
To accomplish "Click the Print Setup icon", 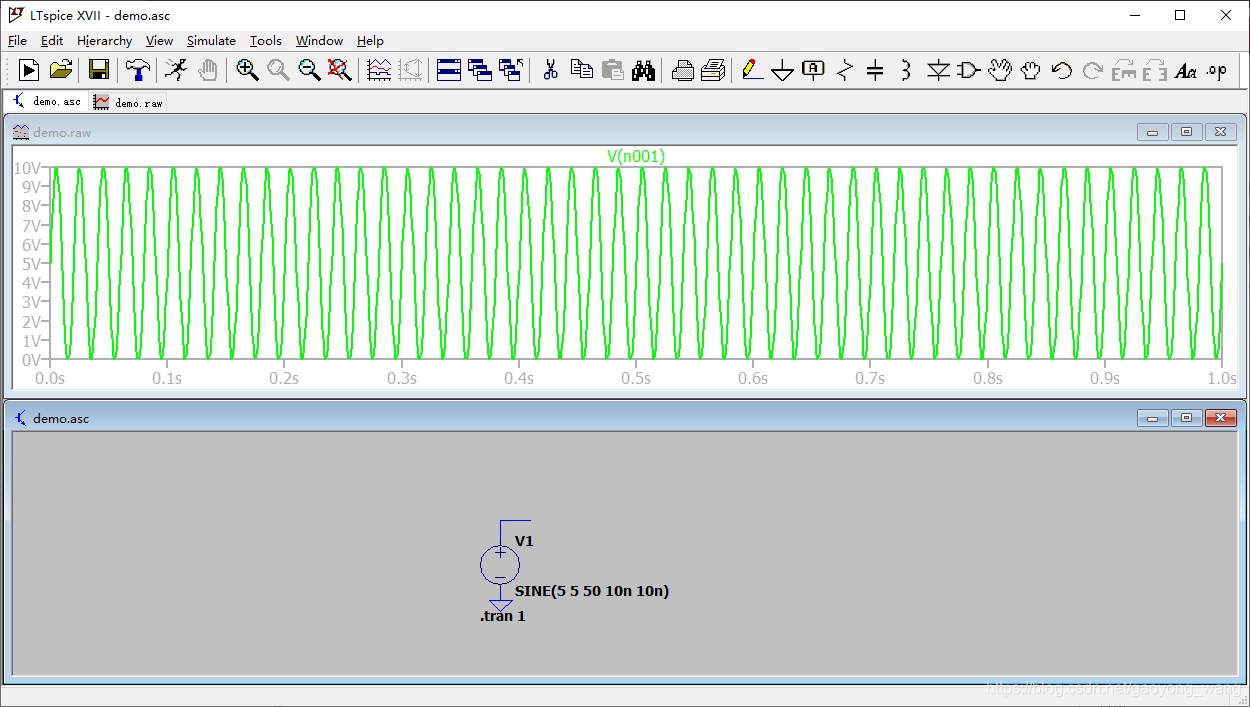I will pyautogui.click(x=682, y=69).
